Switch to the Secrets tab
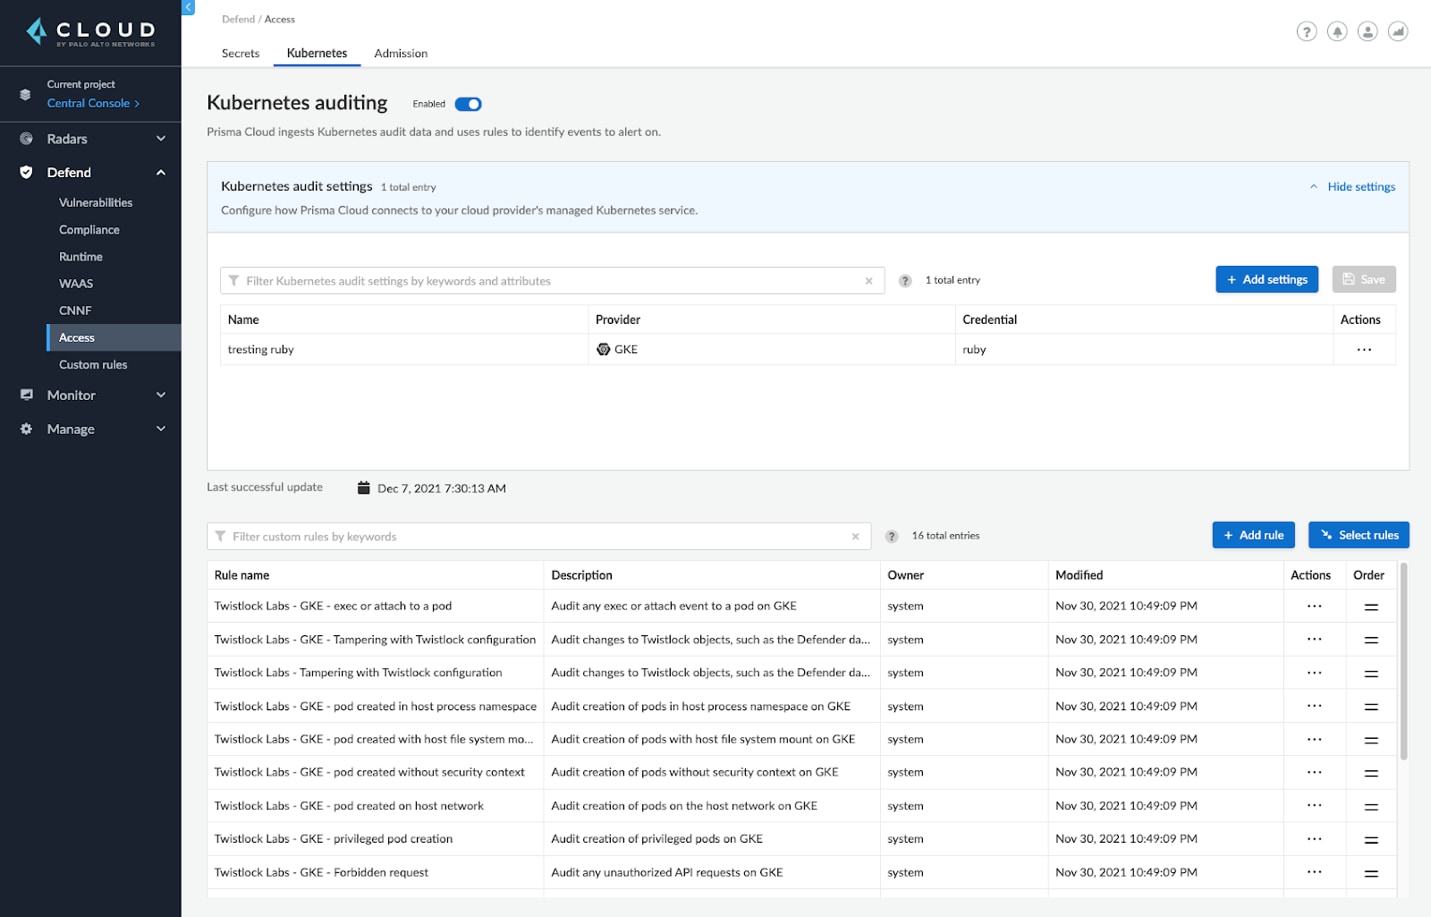The width and height of the screenshot is (1431, 917). click(240, 53)
